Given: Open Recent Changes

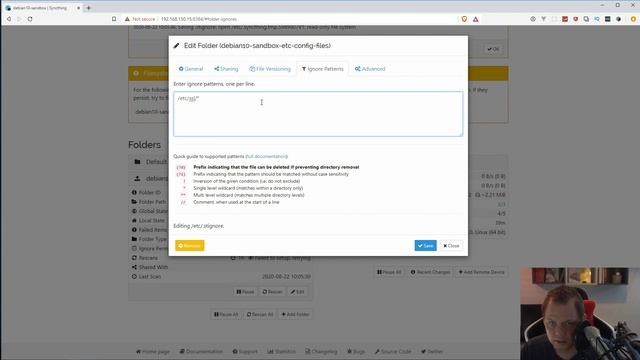Looking at the screenshot, I should [430, 272].
